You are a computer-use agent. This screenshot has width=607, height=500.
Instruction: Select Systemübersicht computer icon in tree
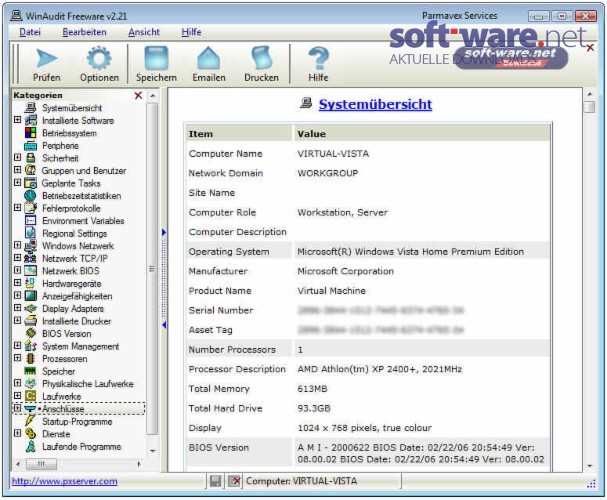pyautogui.click(x=31, y=108)
